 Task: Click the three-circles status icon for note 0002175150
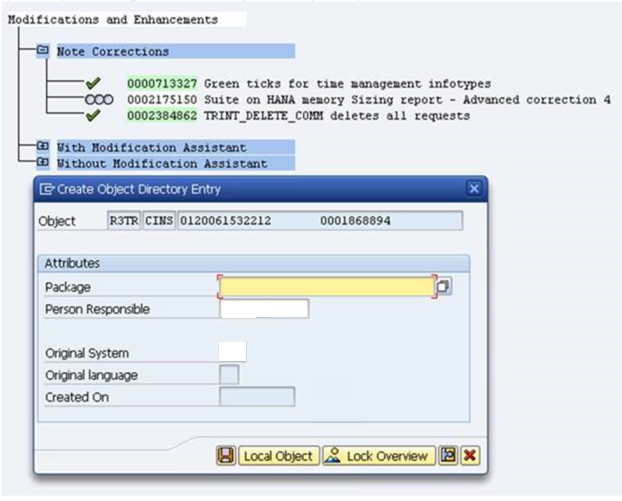tap(99, 100)
